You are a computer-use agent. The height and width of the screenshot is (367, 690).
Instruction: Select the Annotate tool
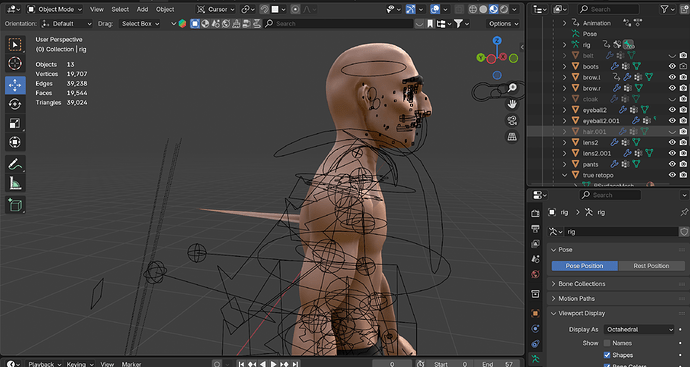pyautogui.click(x=15, y=164)
